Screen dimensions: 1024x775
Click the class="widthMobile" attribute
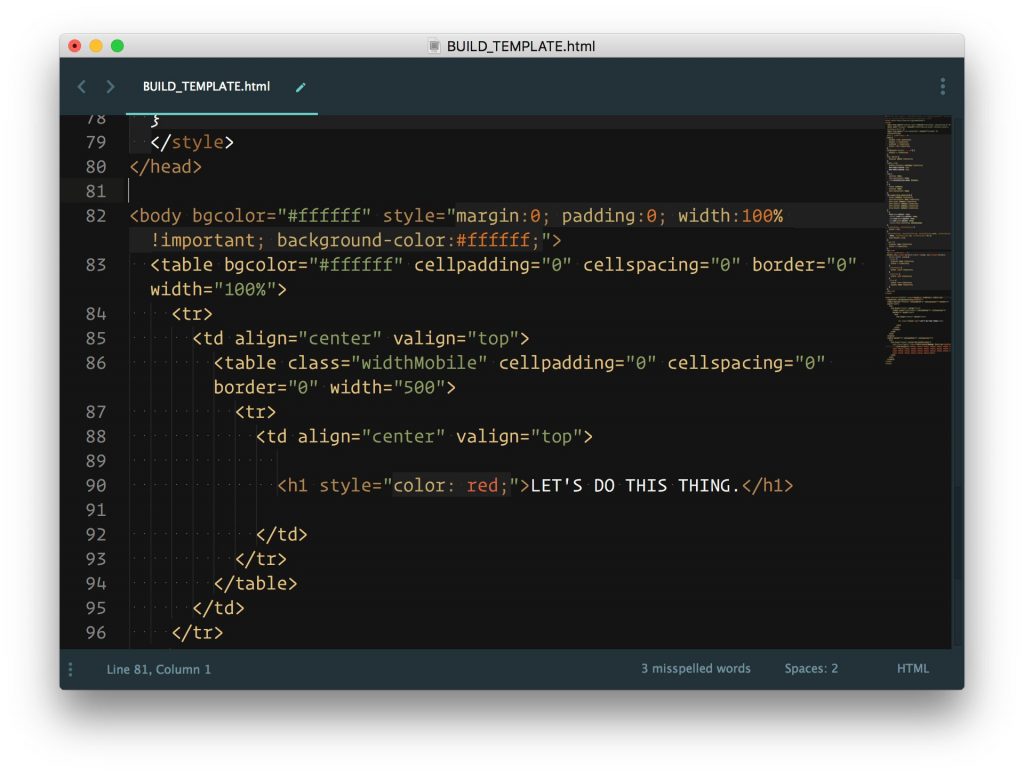click(387, 363)
